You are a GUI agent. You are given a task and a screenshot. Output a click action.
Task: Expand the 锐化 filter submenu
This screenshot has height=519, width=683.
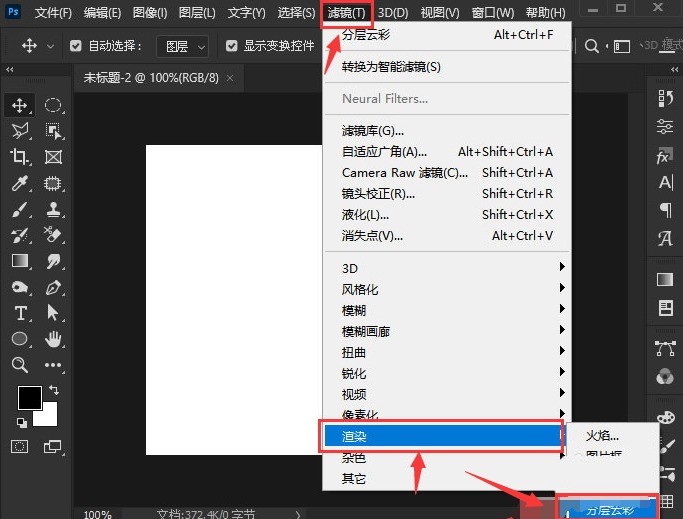click(x=447, y=373)
